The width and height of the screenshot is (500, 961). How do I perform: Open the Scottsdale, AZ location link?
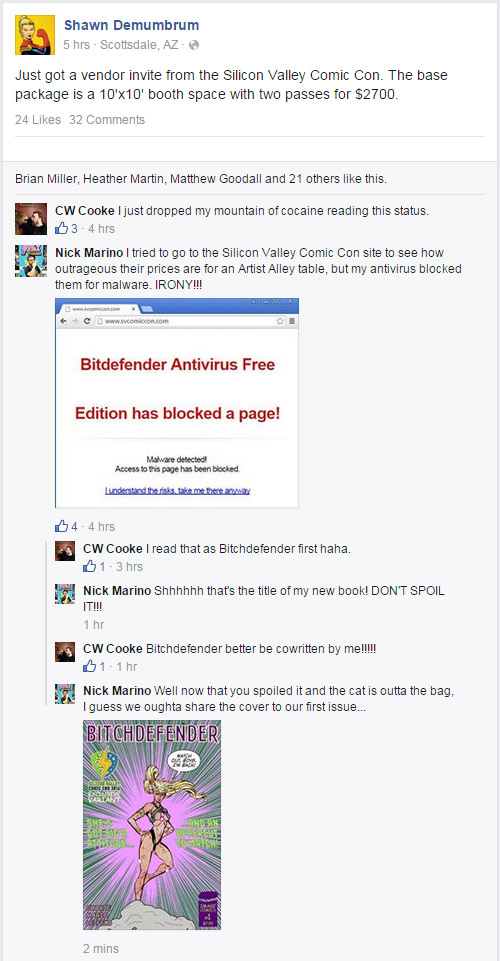[x=138, y=45]
